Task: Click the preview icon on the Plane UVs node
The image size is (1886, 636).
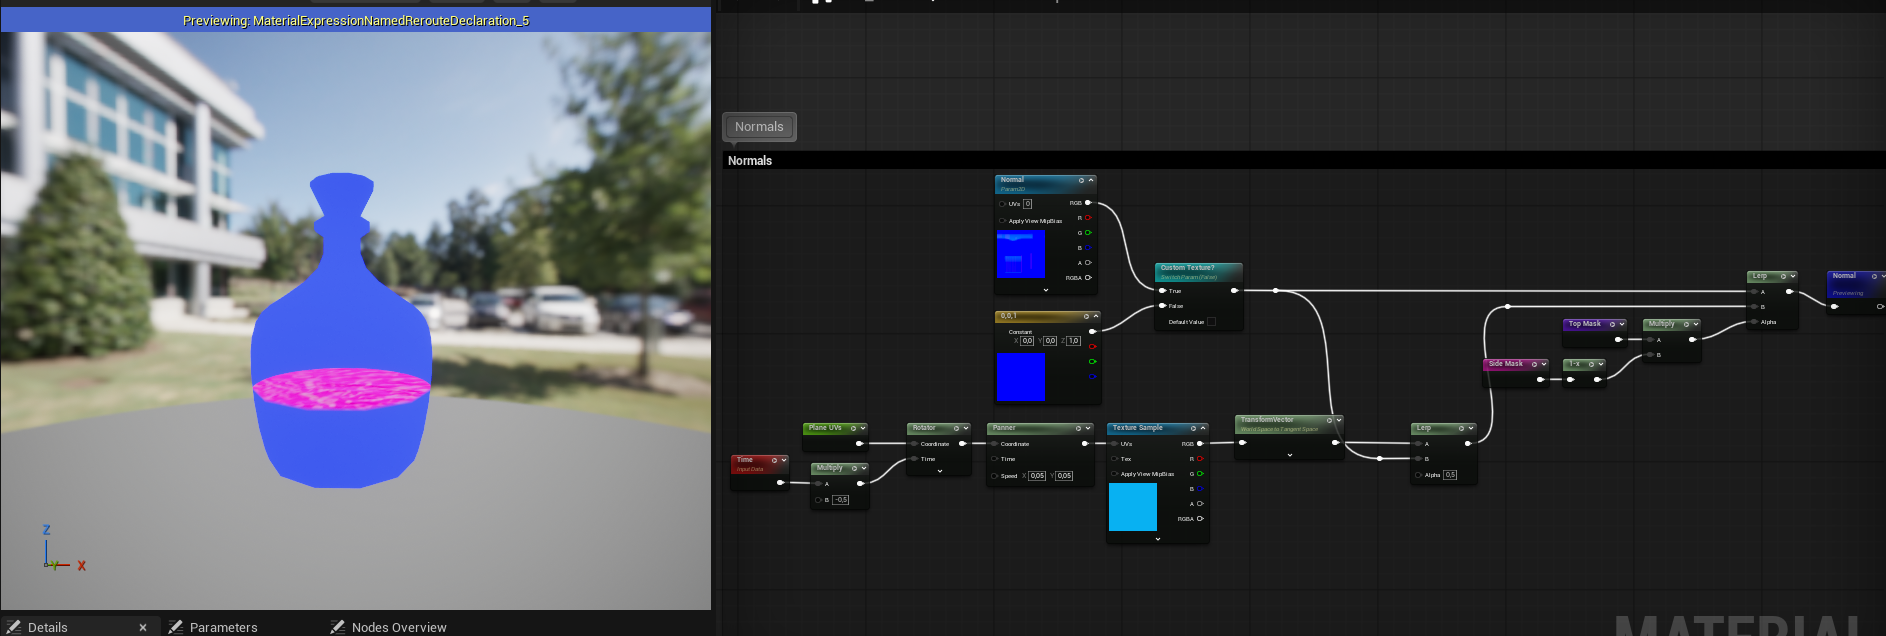Action: (x=853, y=428)
